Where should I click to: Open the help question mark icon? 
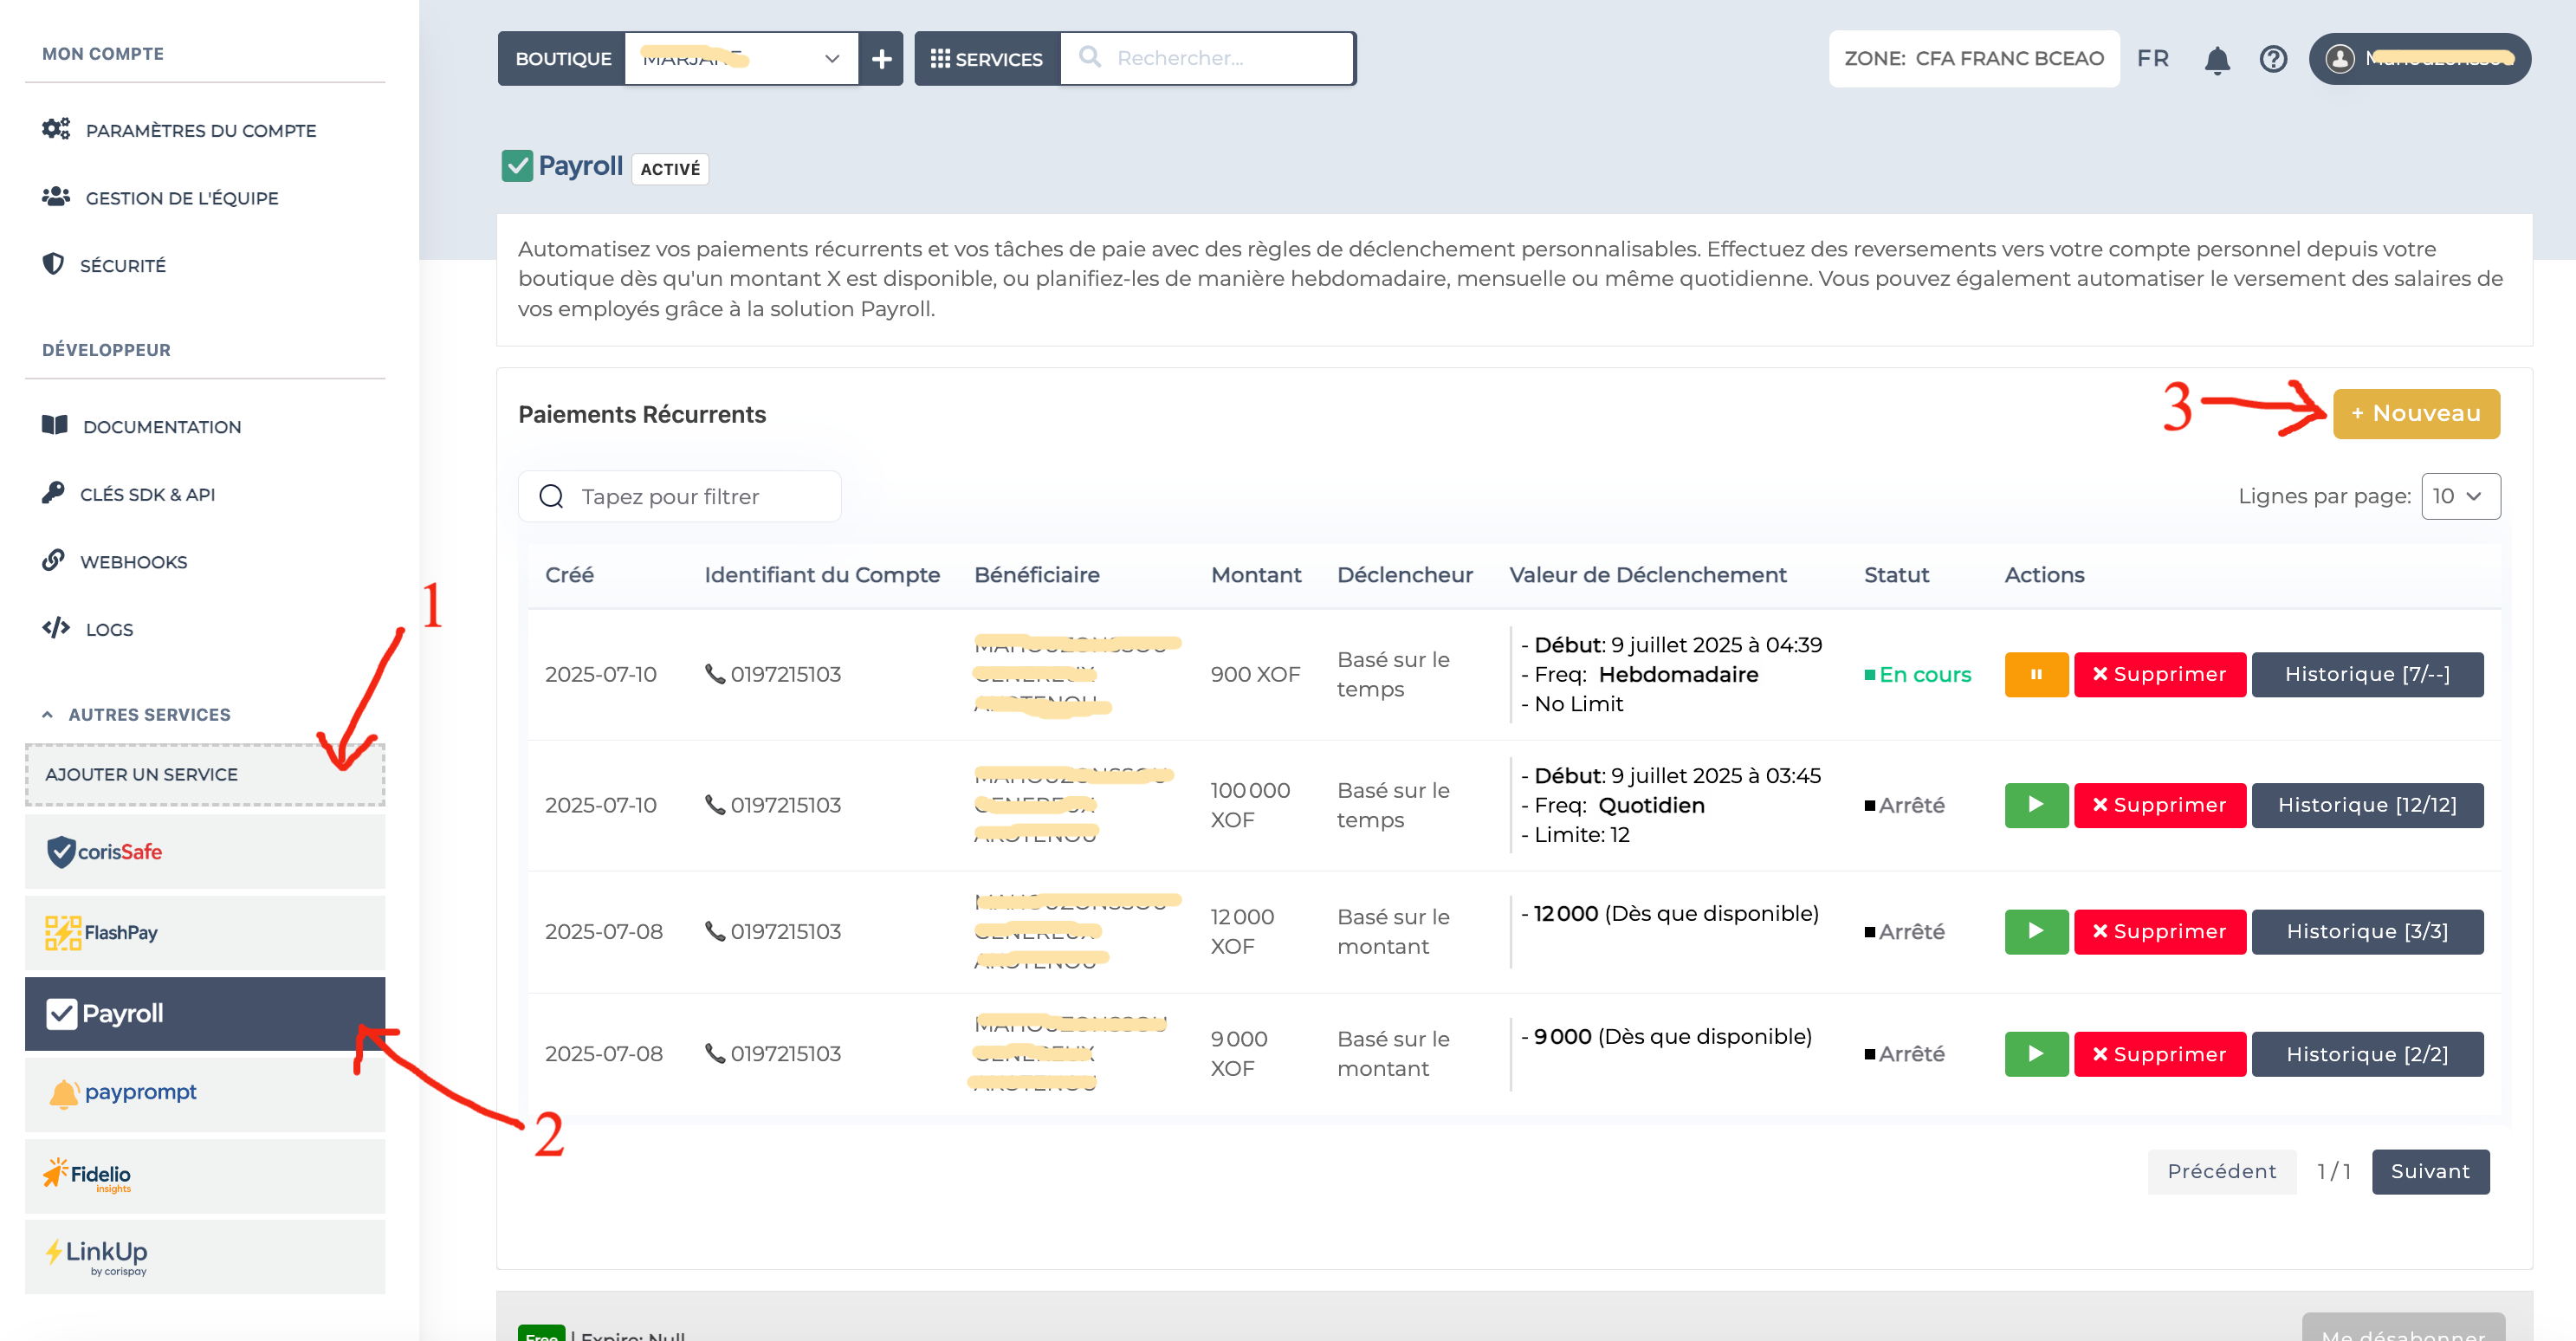coord(2273,59)
